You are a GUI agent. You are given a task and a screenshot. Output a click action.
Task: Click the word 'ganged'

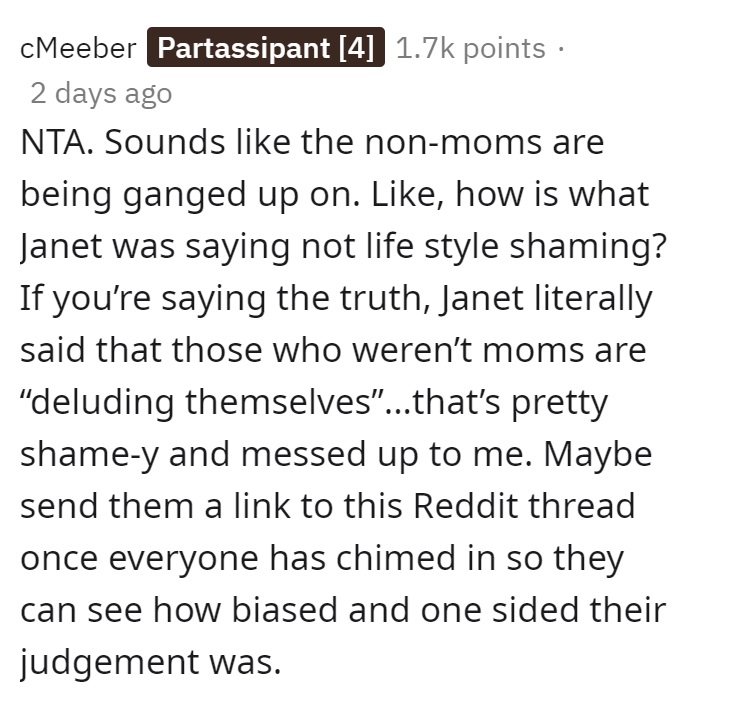184,195
